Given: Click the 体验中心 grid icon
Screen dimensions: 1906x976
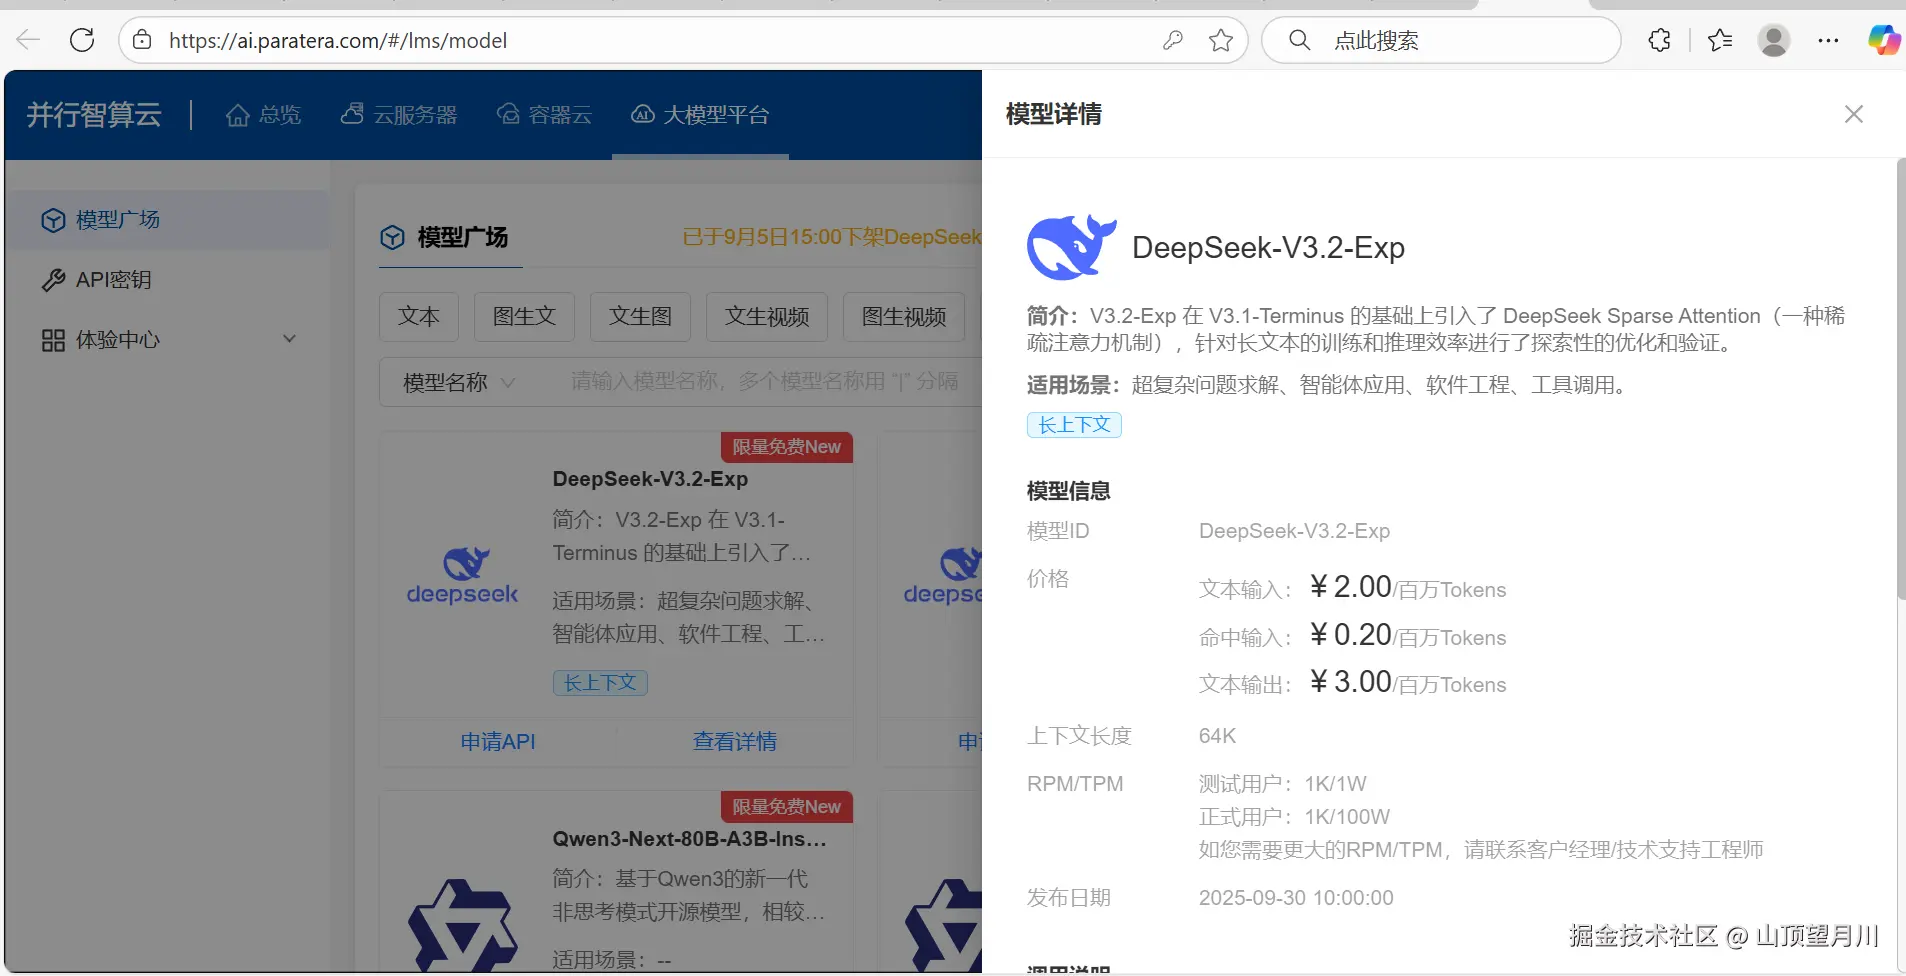Looking at the screenshot, I should [53, 340].
